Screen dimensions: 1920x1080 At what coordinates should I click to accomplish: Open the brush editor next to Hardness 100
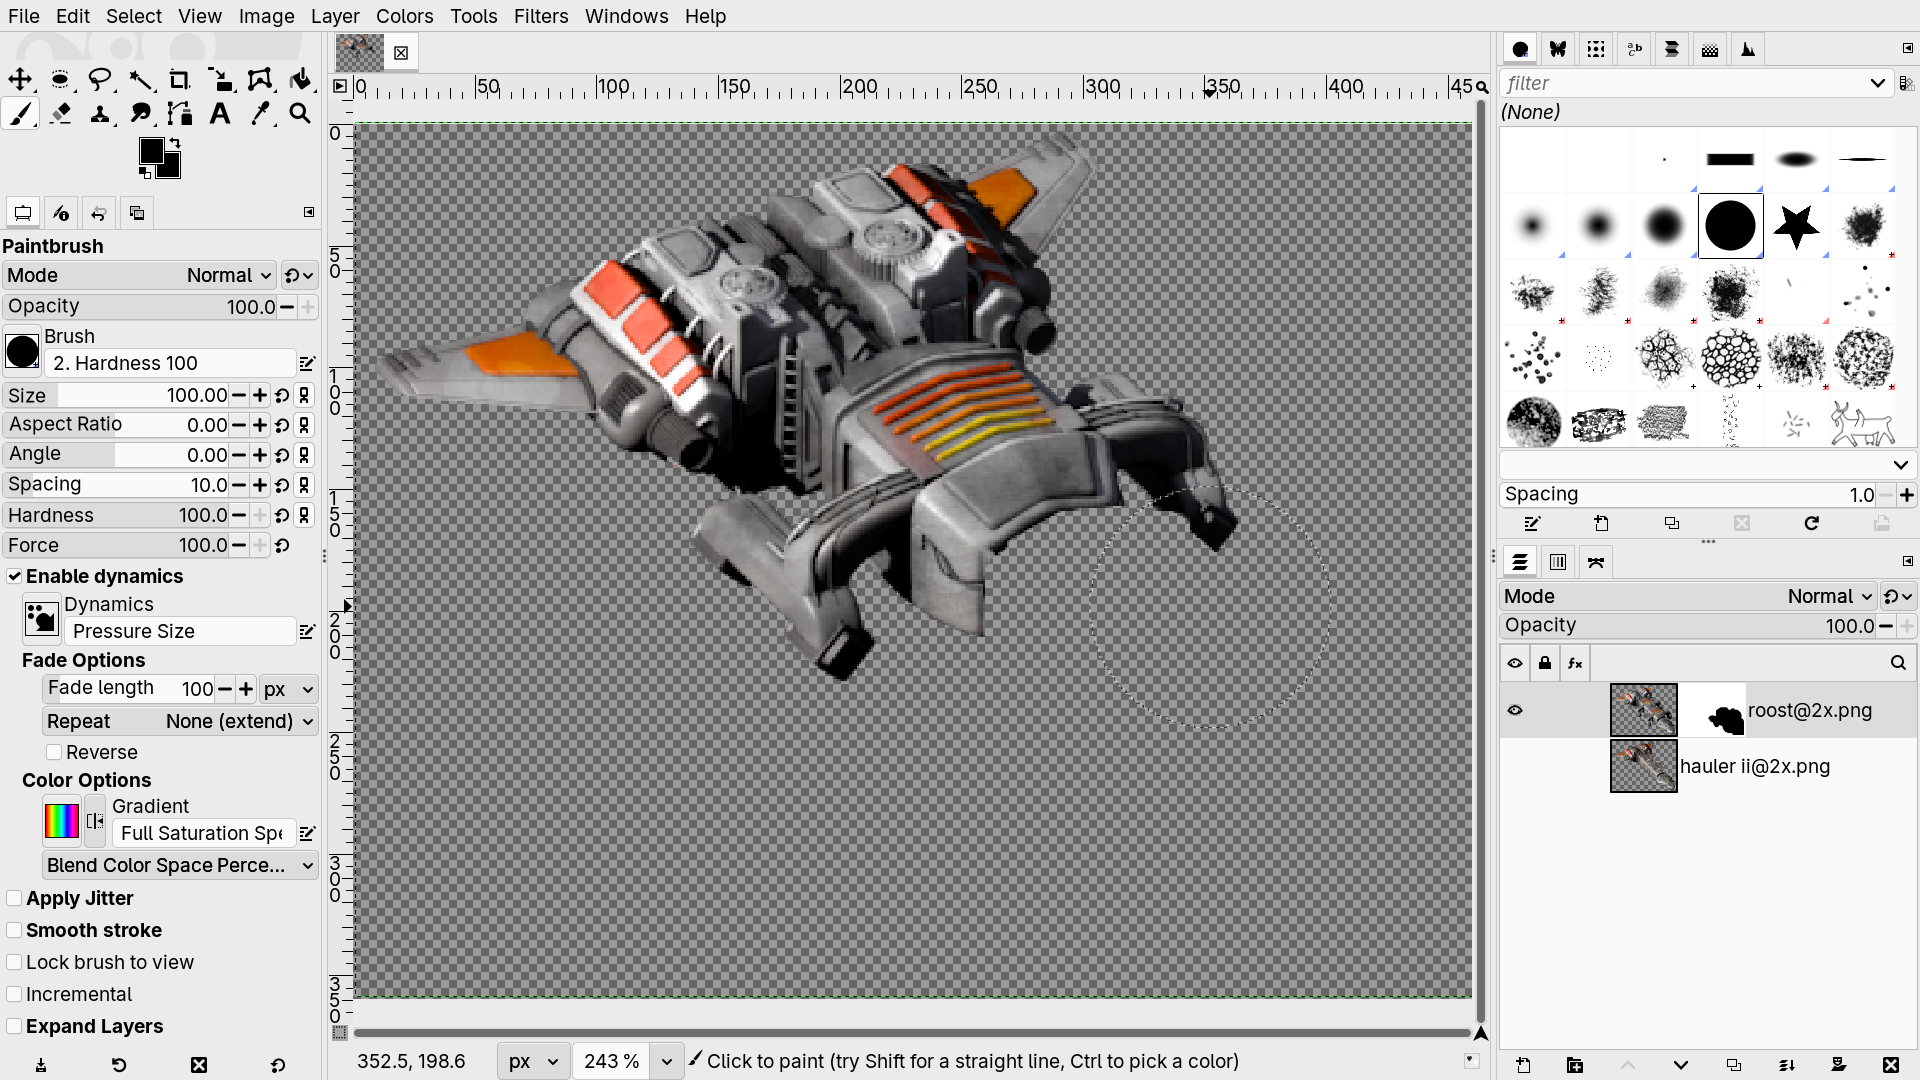[307, 363]
